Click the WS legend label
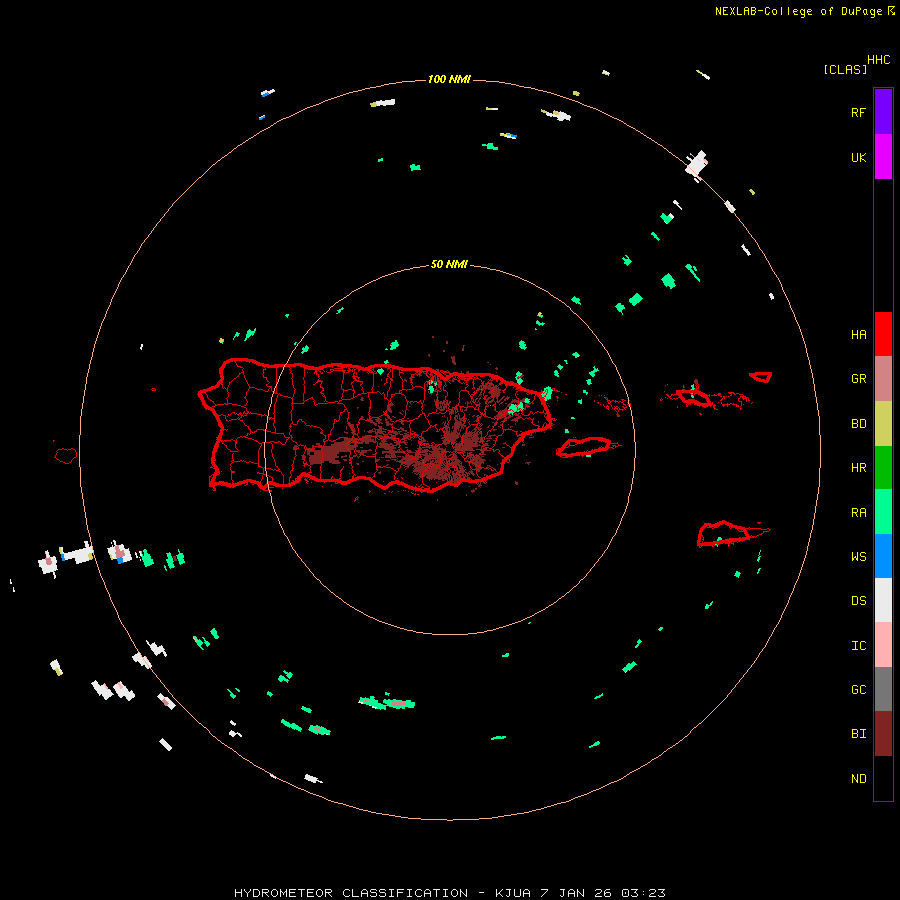This screenshot has height=900, width=900. pos(858,556)
